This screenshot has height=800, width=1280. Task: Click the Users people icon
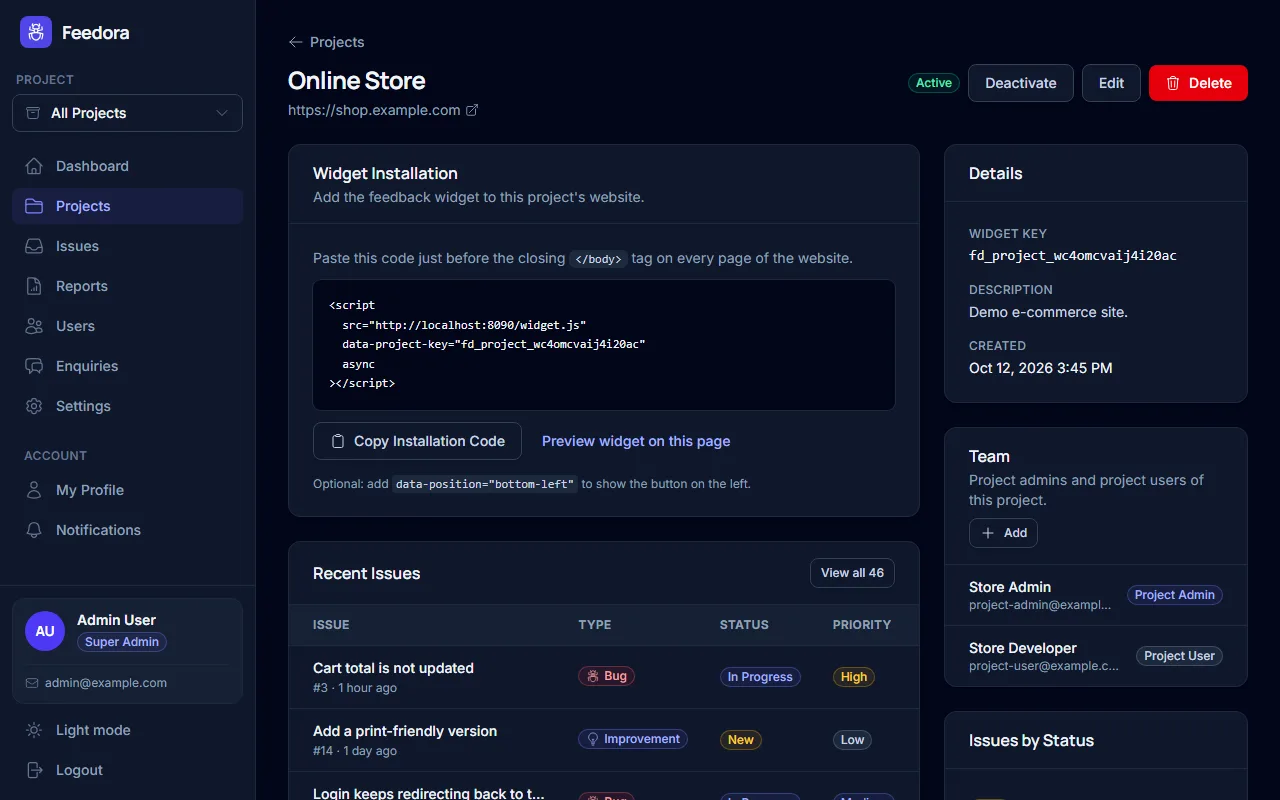point(35,326)
